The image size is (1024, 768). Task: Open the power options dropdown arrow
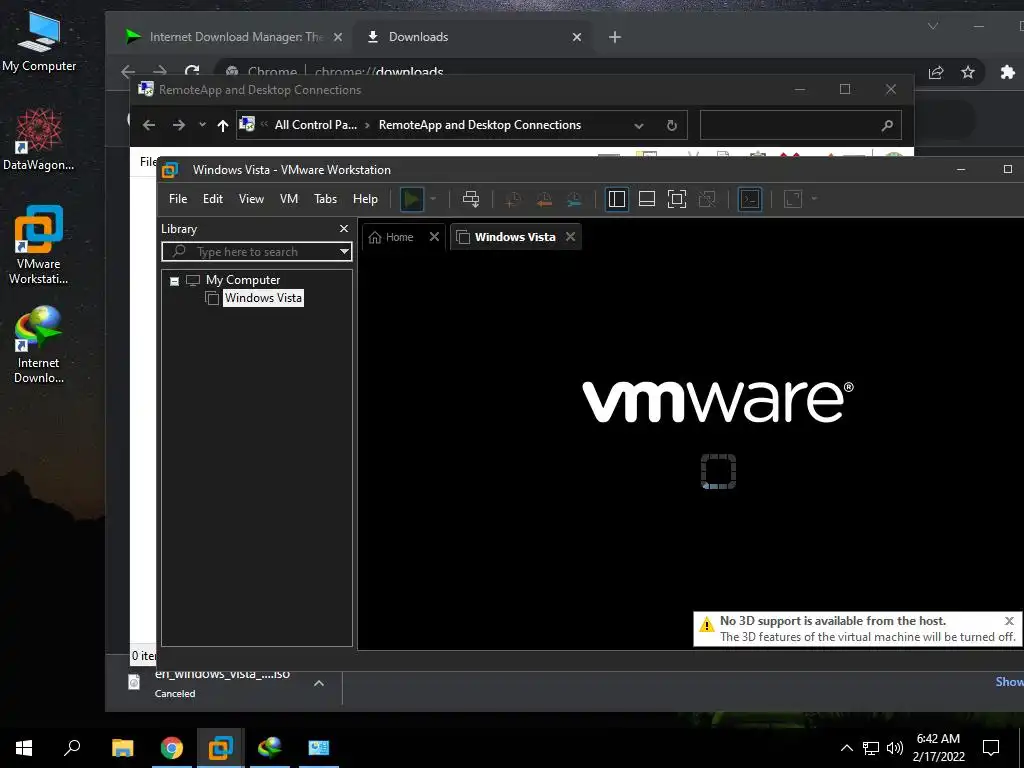432,199
